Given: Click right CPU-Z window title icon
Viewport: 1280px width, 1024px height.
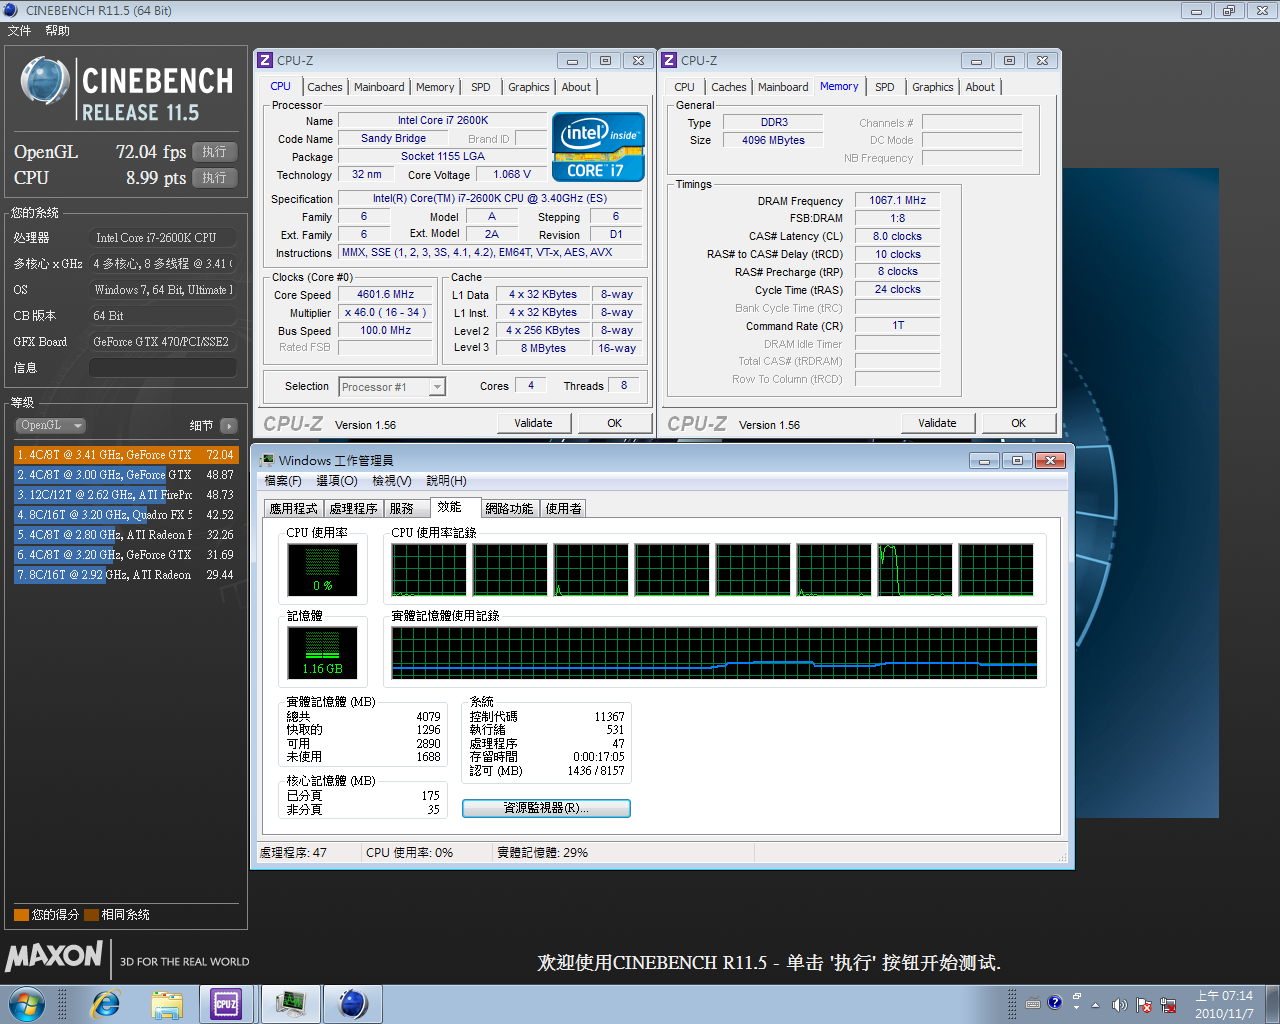Looking at the screenshot, I should click(669, 60).
